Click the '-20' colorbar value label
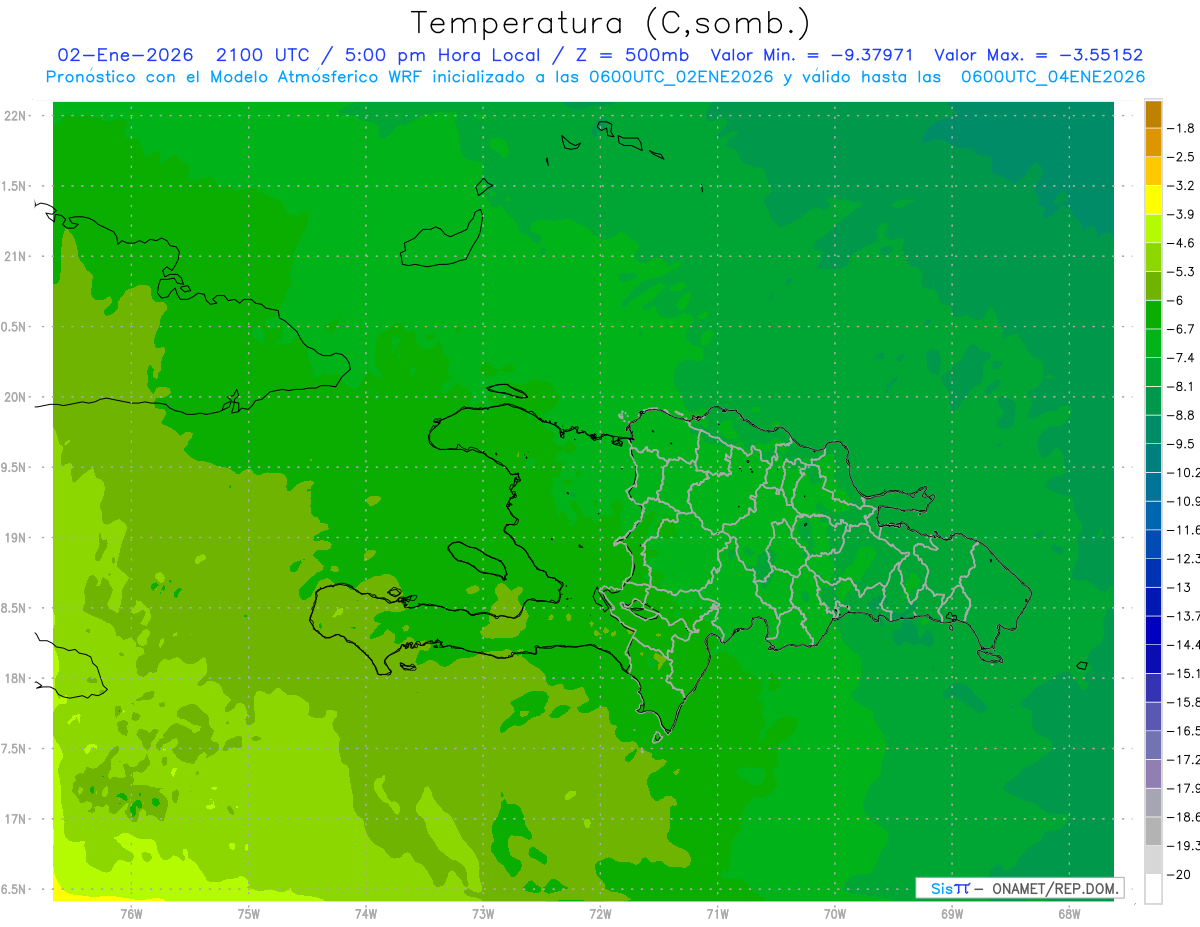The height and width of the screenshot is (927, 1200). tap(1179, 874)
